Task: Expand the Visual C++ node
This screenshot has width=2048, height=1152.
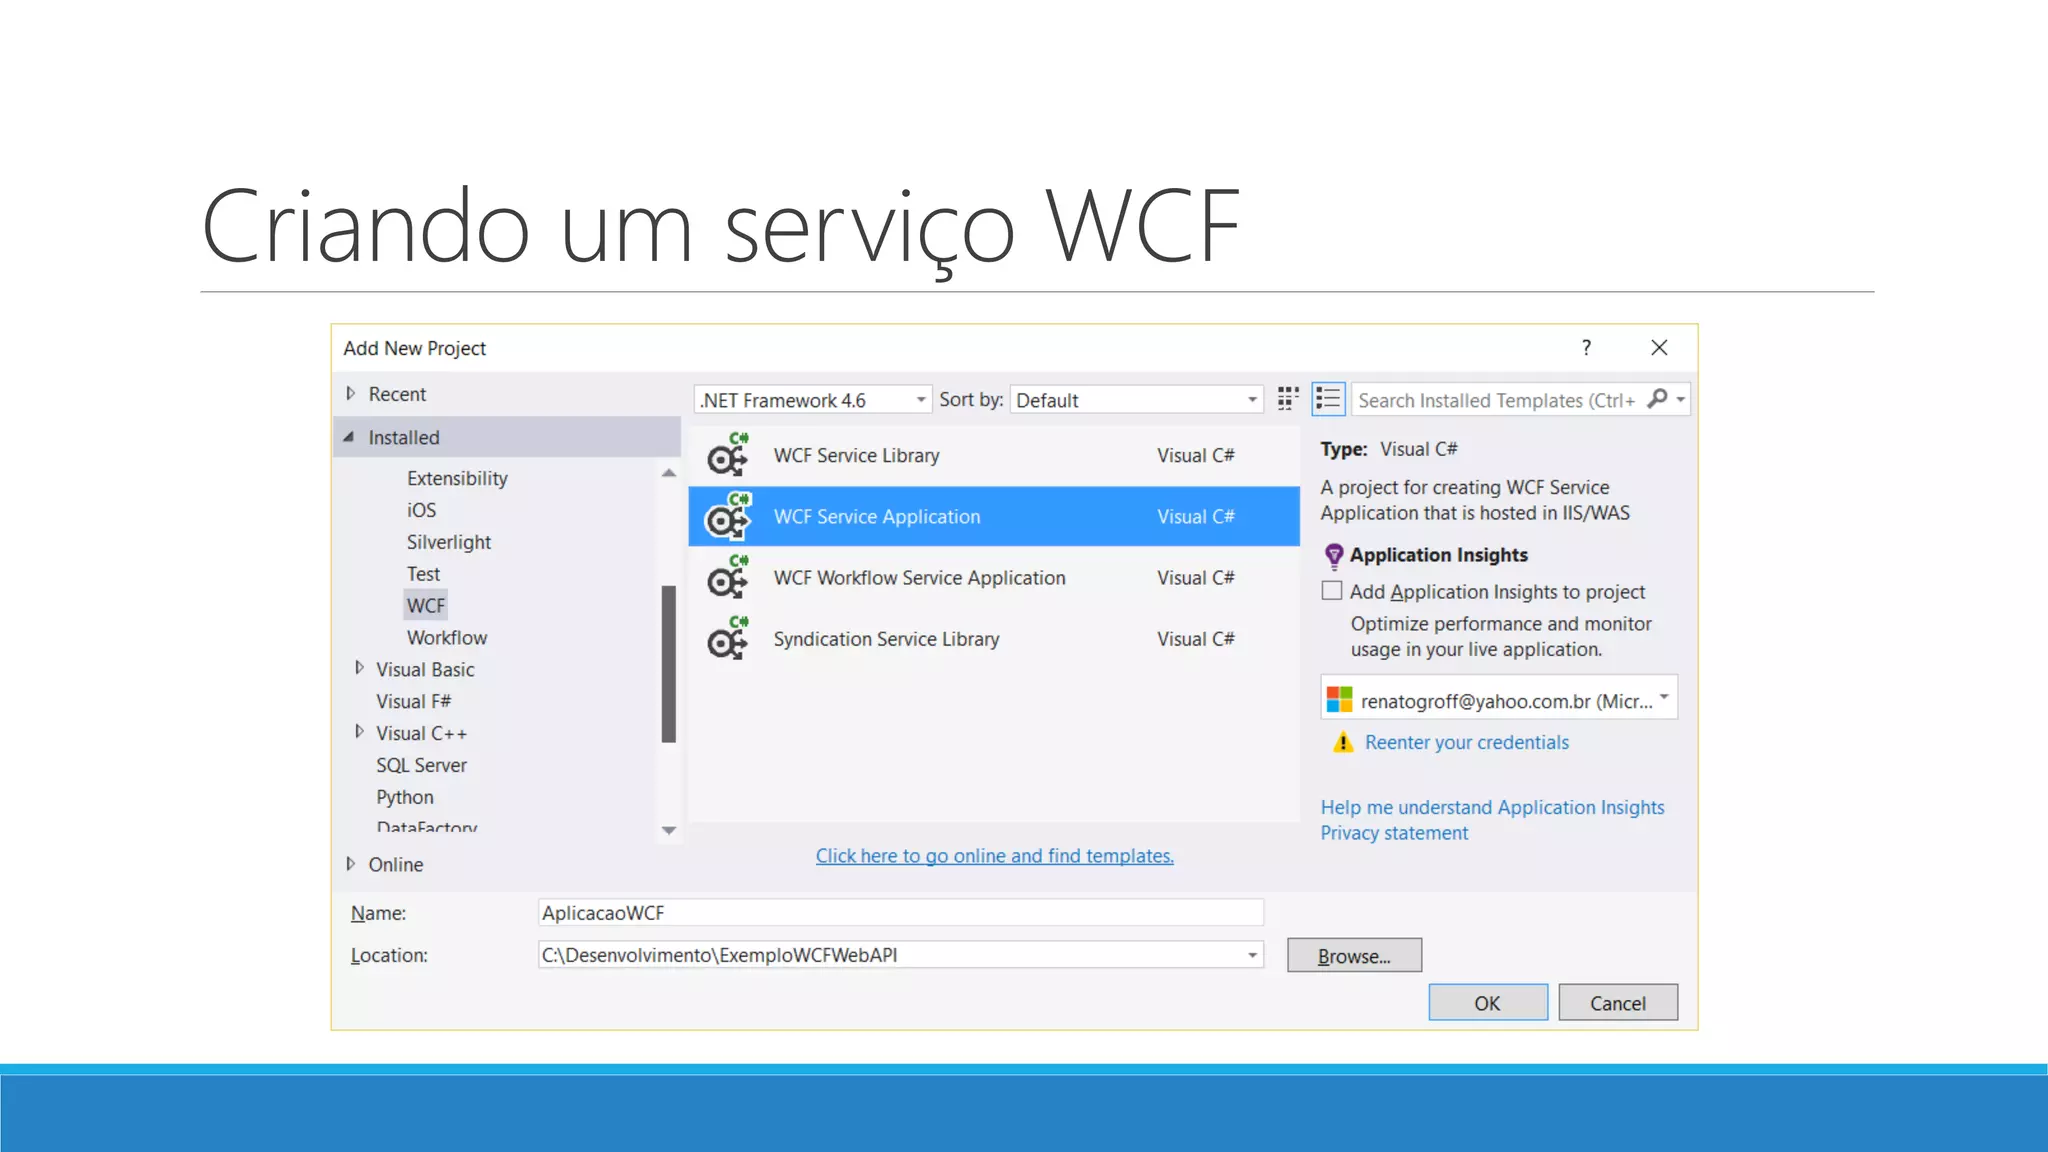Action: 359,732
